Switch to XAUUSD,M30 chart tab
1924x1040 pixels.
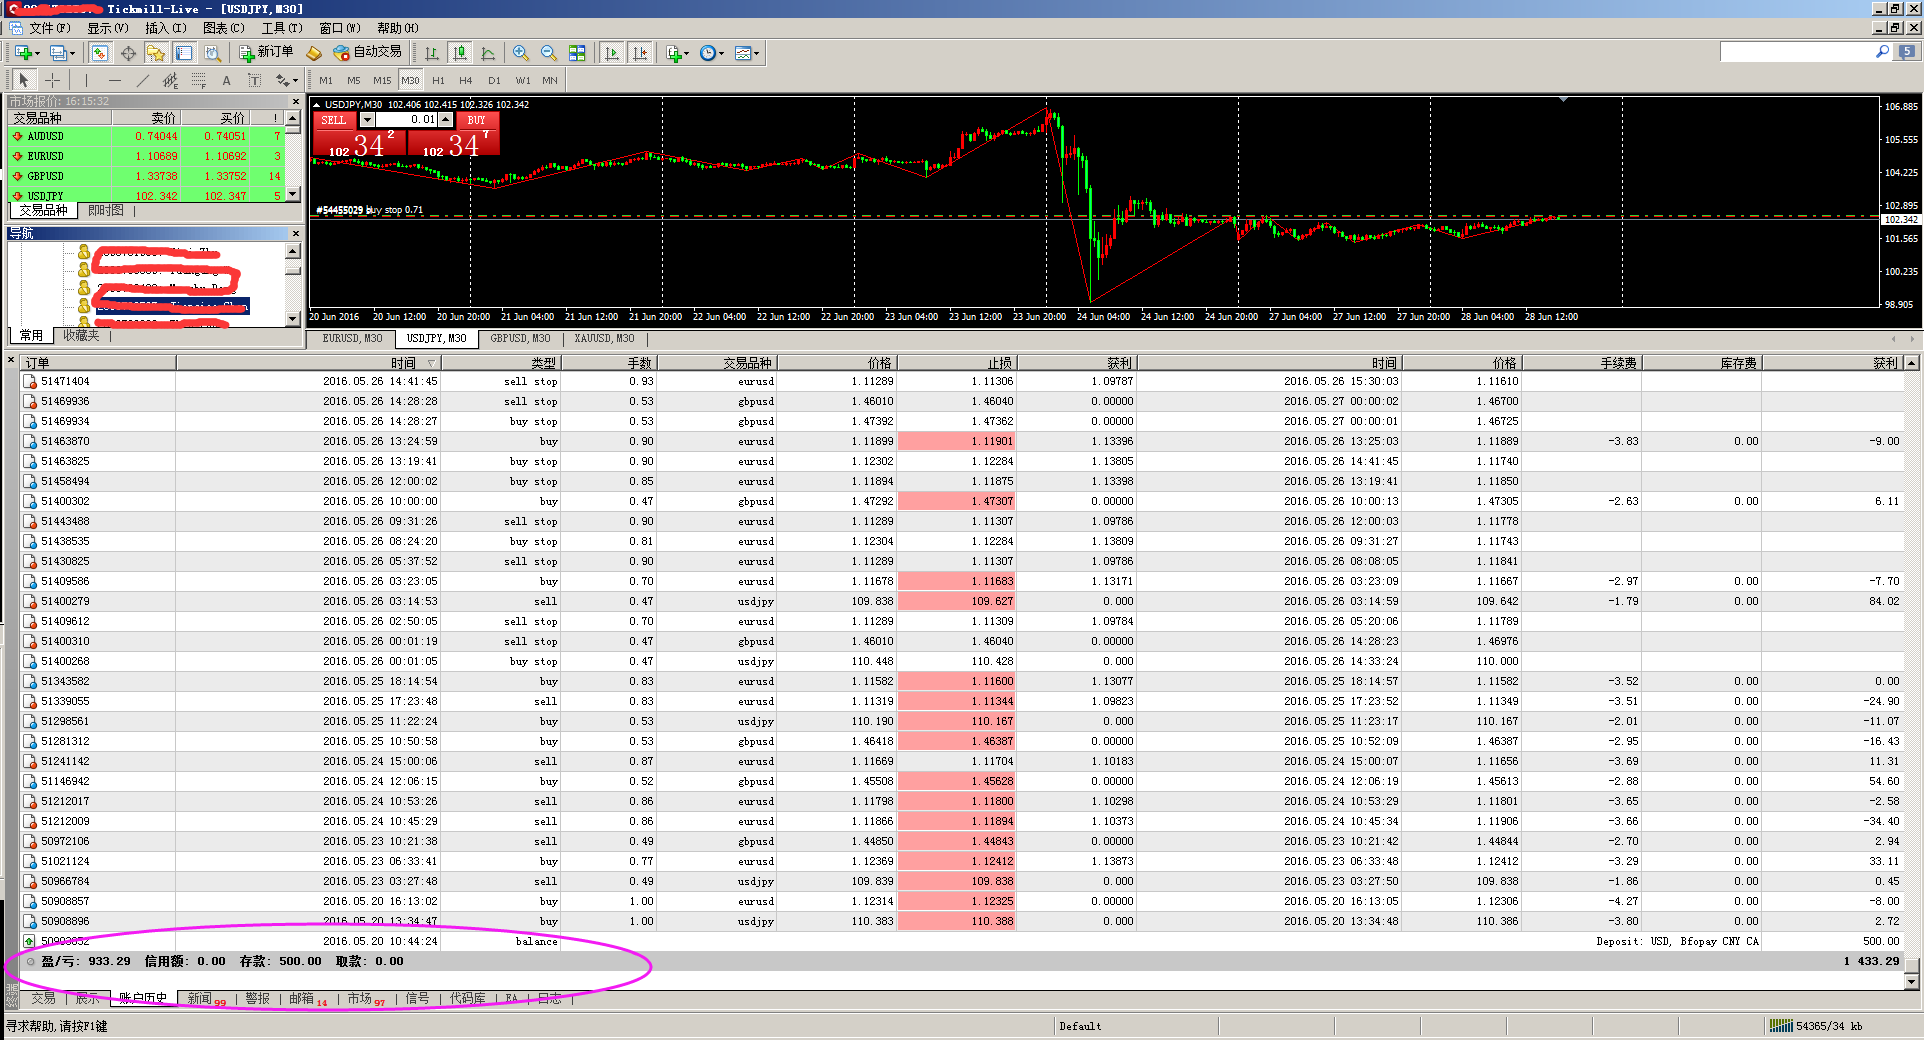click(x=604, y=339)
